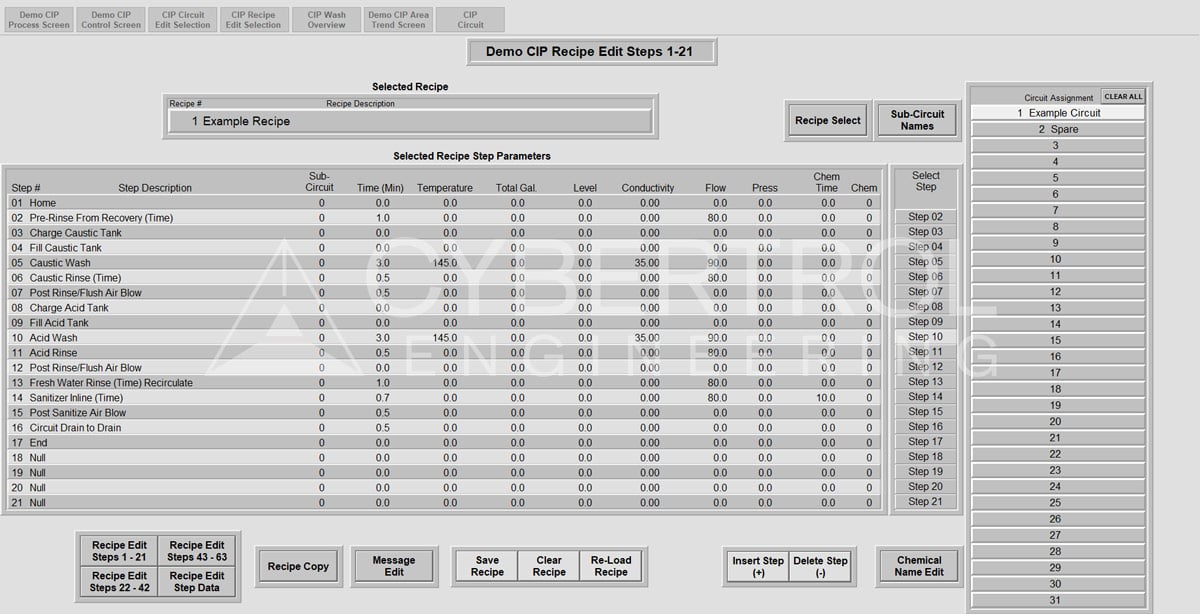Viewport: 1200px width, 614px height.
Task: Switch to the CIP Wash Overview tab
Action: pyautogui.click(x=326, y=20)
